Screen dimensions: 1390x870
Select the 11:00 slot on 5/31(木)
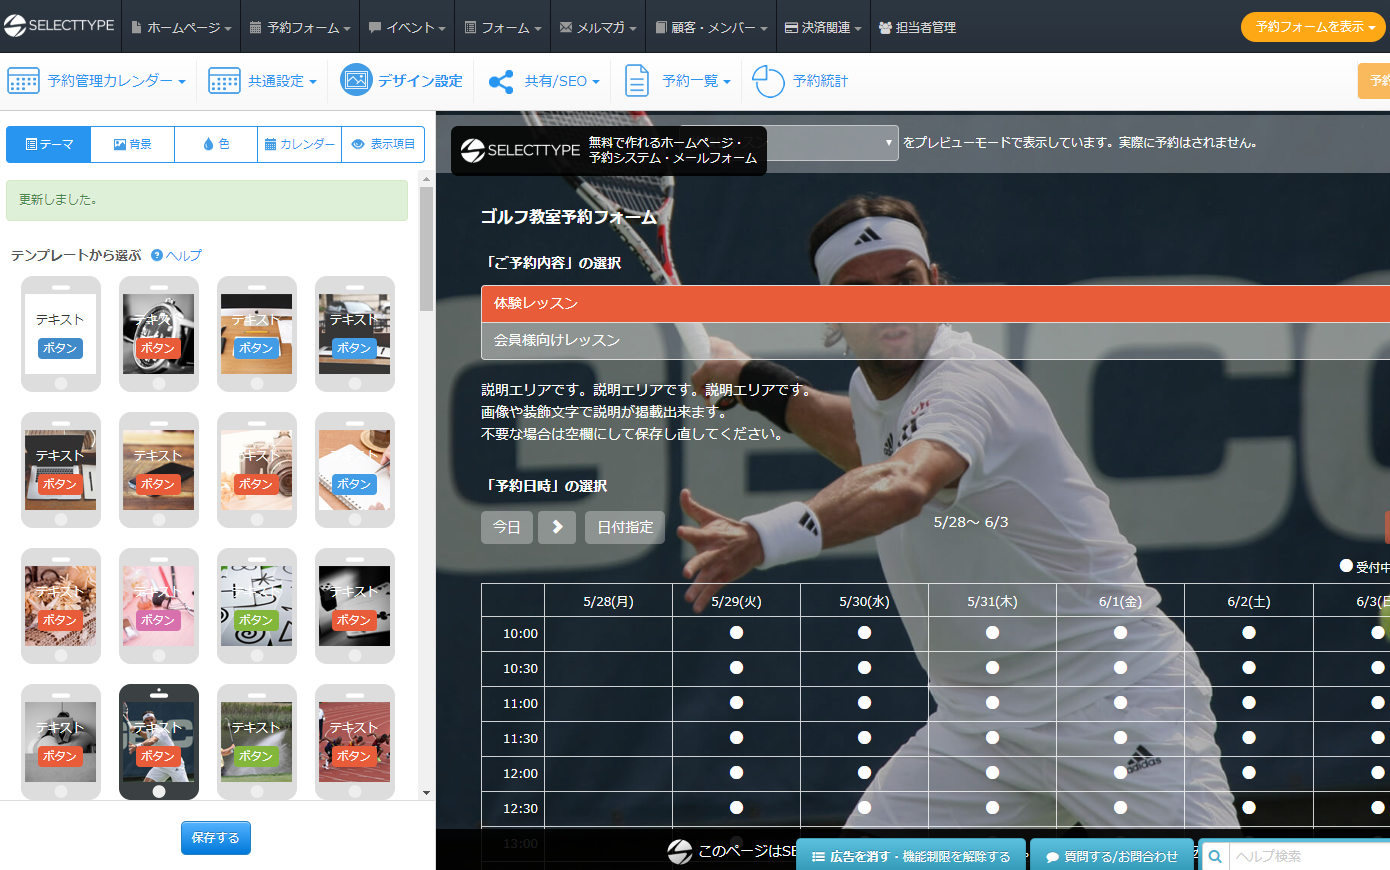[x=992, y=703]
